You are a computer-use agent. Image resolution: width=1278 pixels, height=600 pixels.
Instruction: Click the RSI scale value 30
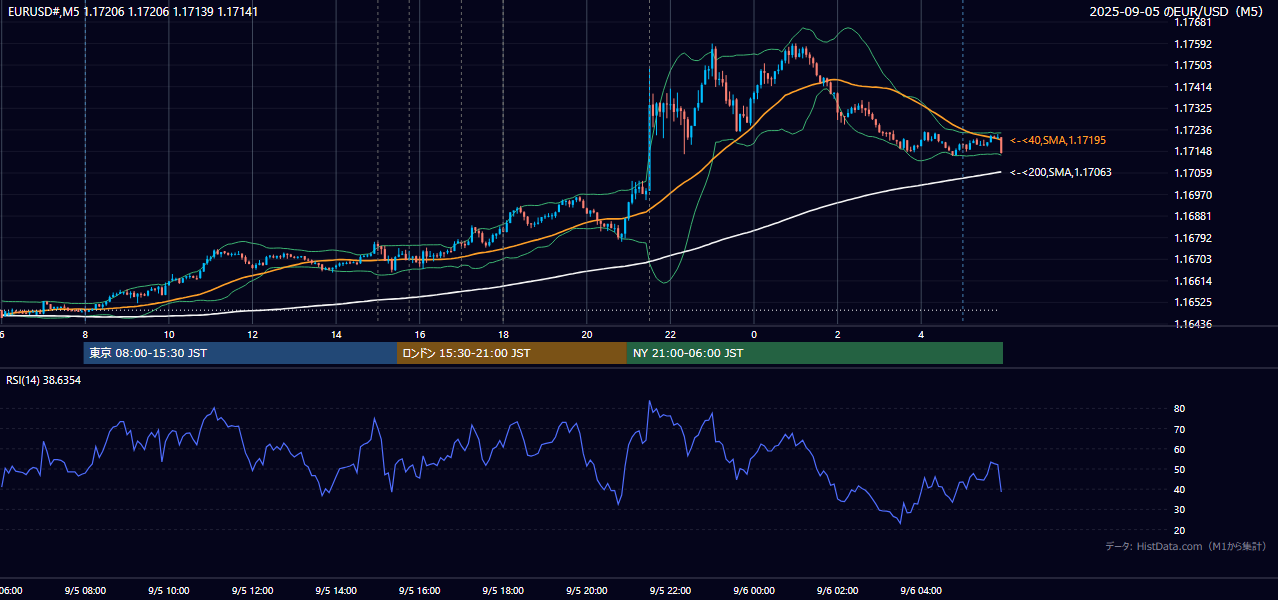[x=1179, y=510]
